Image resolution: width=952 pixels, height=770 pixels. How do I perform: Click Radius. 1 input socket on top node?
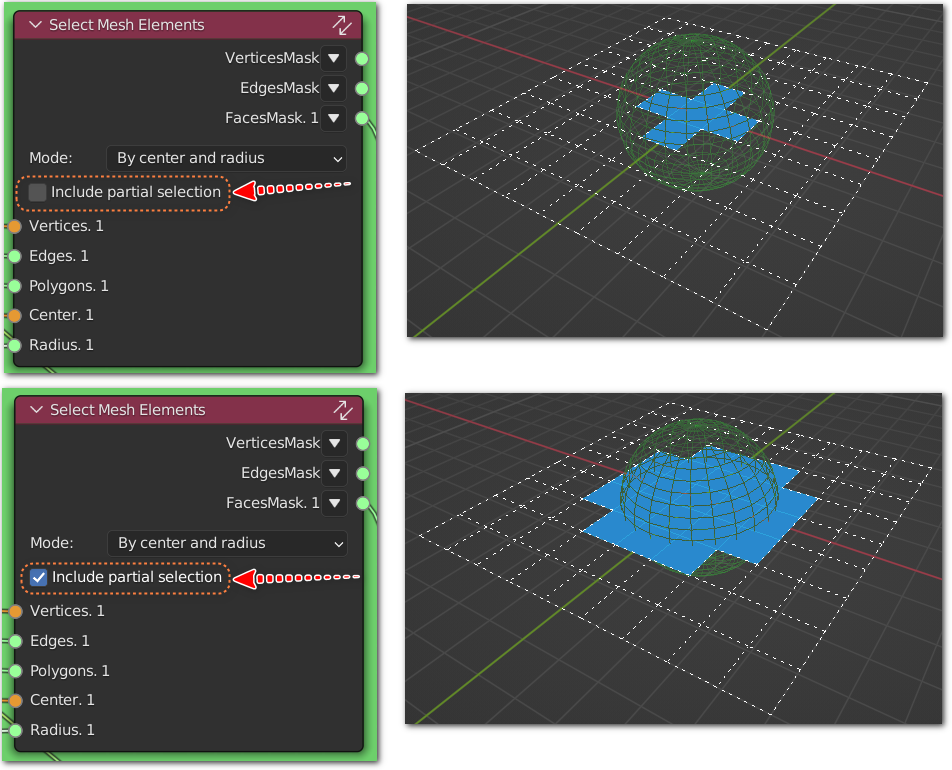pyautogui.click(x=15, y=346)
